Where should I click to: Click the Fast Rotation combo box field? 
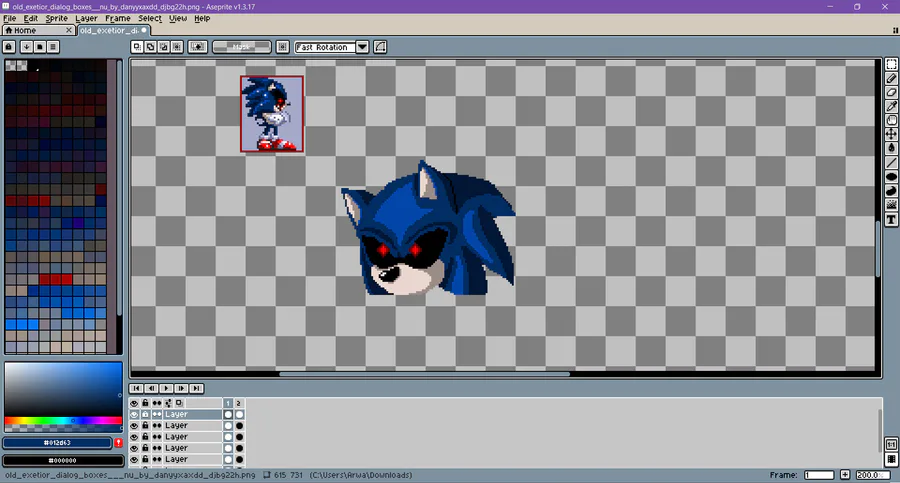(325, 47)
